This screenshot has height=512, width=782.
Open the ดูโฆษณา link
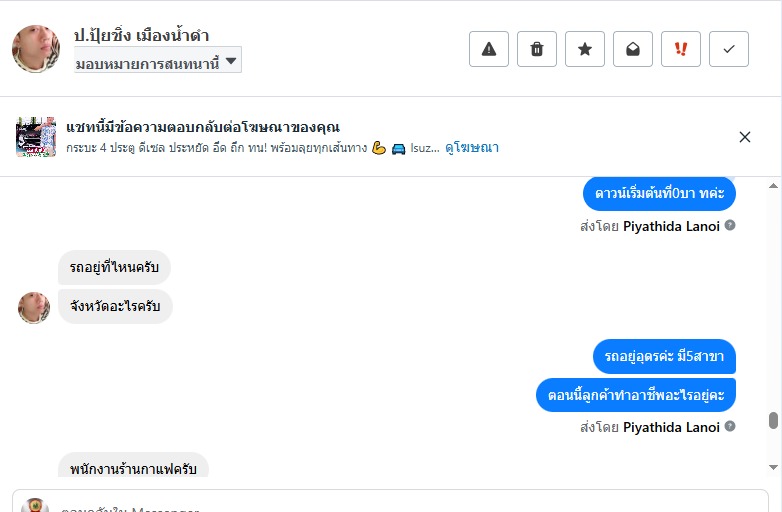point(472,148)
